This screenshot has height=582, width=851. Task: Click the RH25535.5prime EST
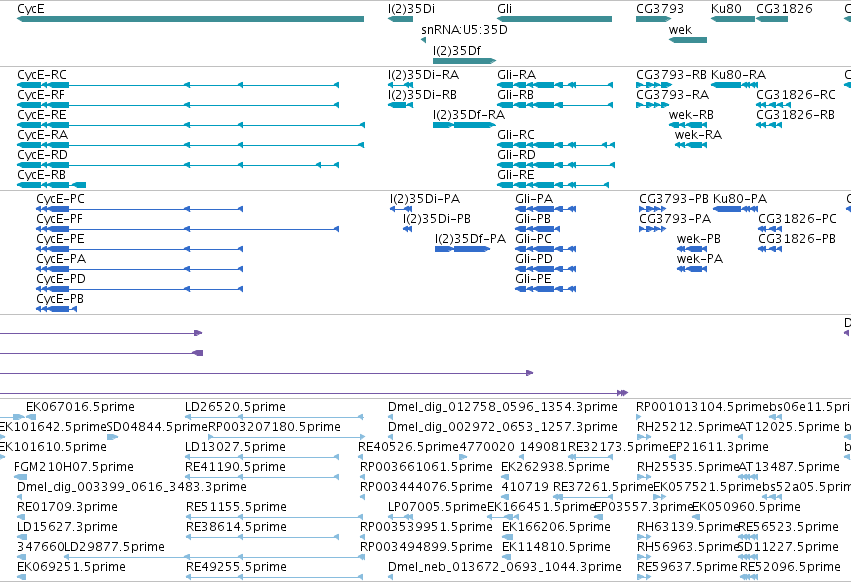tap(643, 477)
